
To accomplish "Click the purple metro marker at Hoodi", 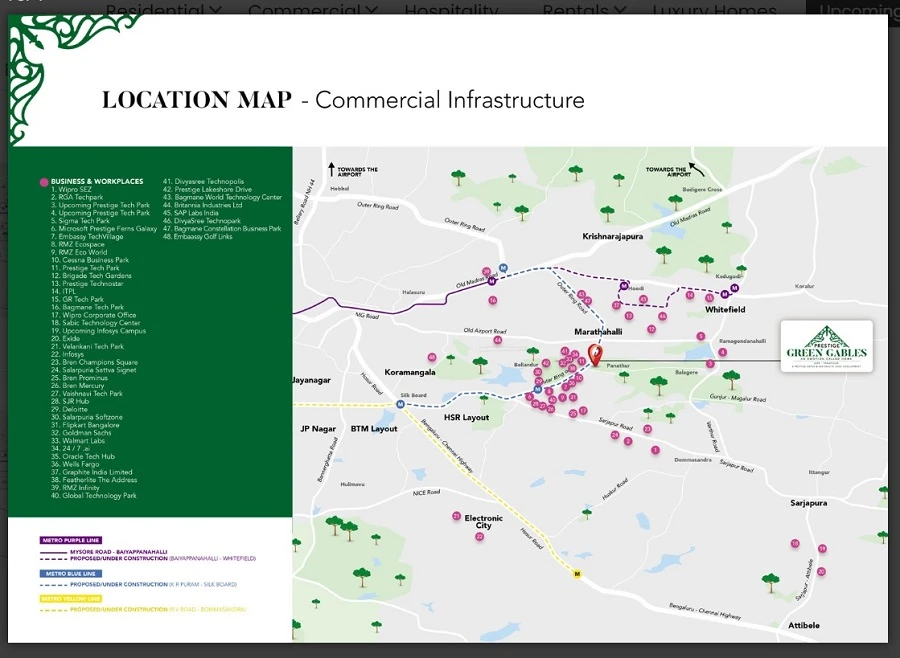I will point(624,284).
